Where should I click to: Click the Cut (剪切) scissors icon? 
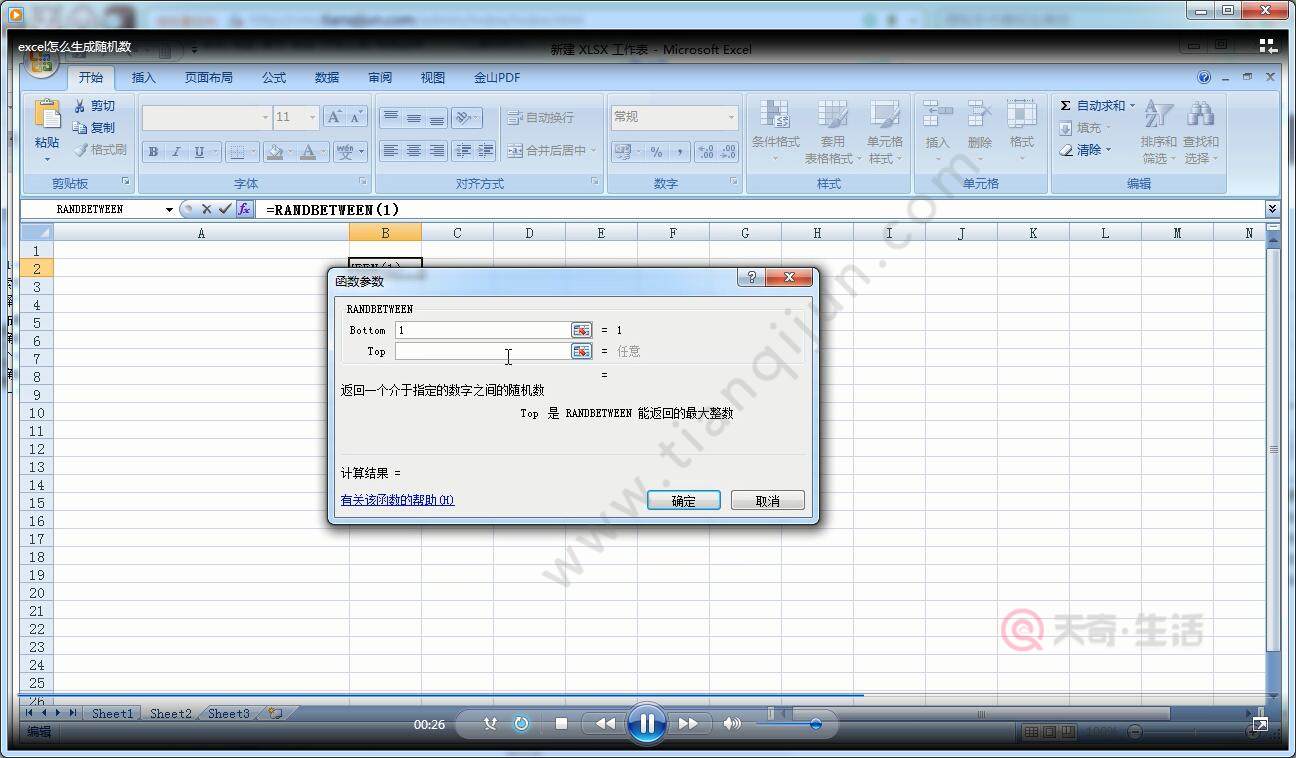(79, 106)
